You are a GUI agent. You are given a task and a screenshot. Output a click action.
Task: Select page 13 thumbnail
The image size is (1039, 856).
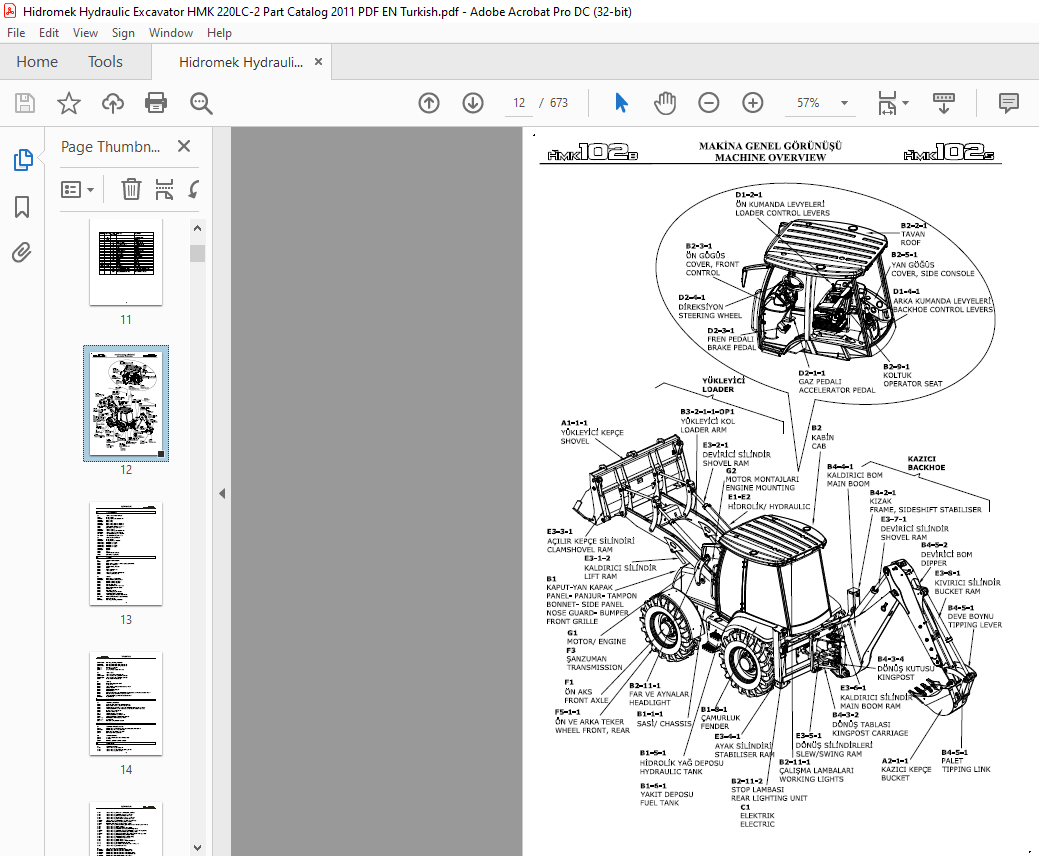pos(126,554)
